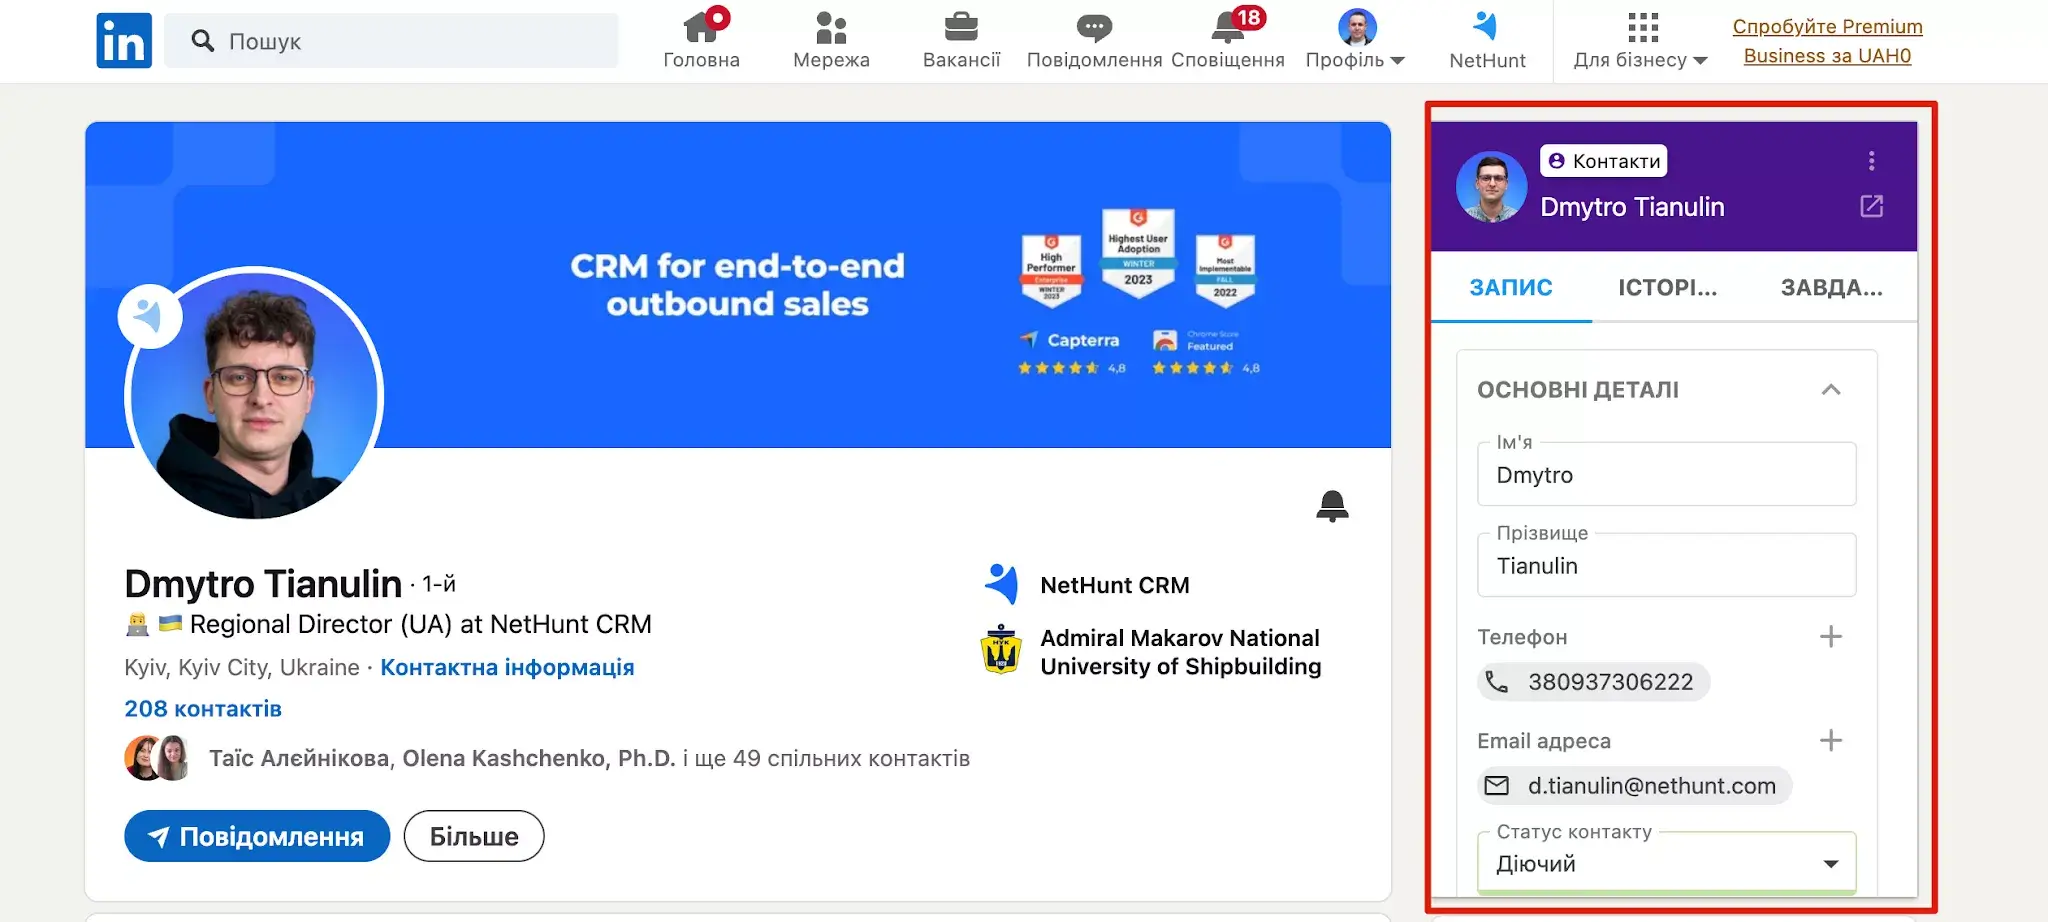The height and width of the screenshot is (922, 2048).
Task: Open Сповіщення notifications with 18 badge
Action: click(x=1228, y=40)
